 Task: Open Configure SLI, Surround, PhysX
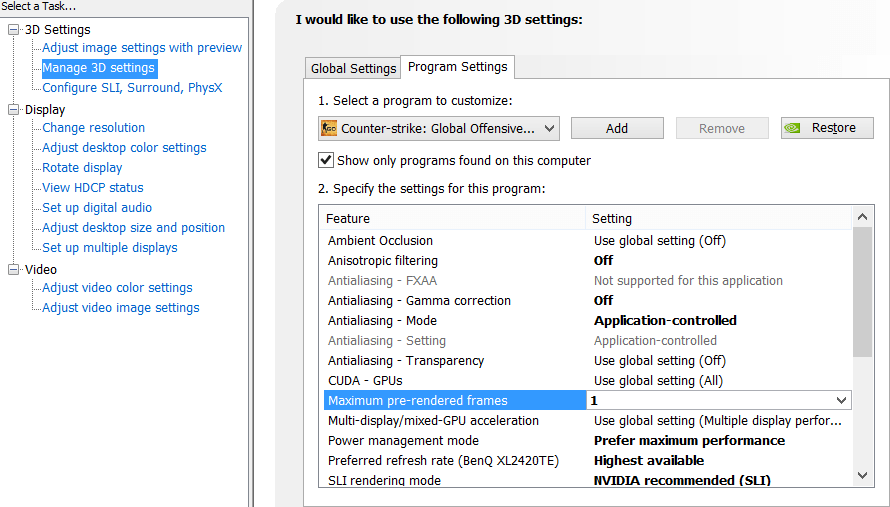[132, 87]
